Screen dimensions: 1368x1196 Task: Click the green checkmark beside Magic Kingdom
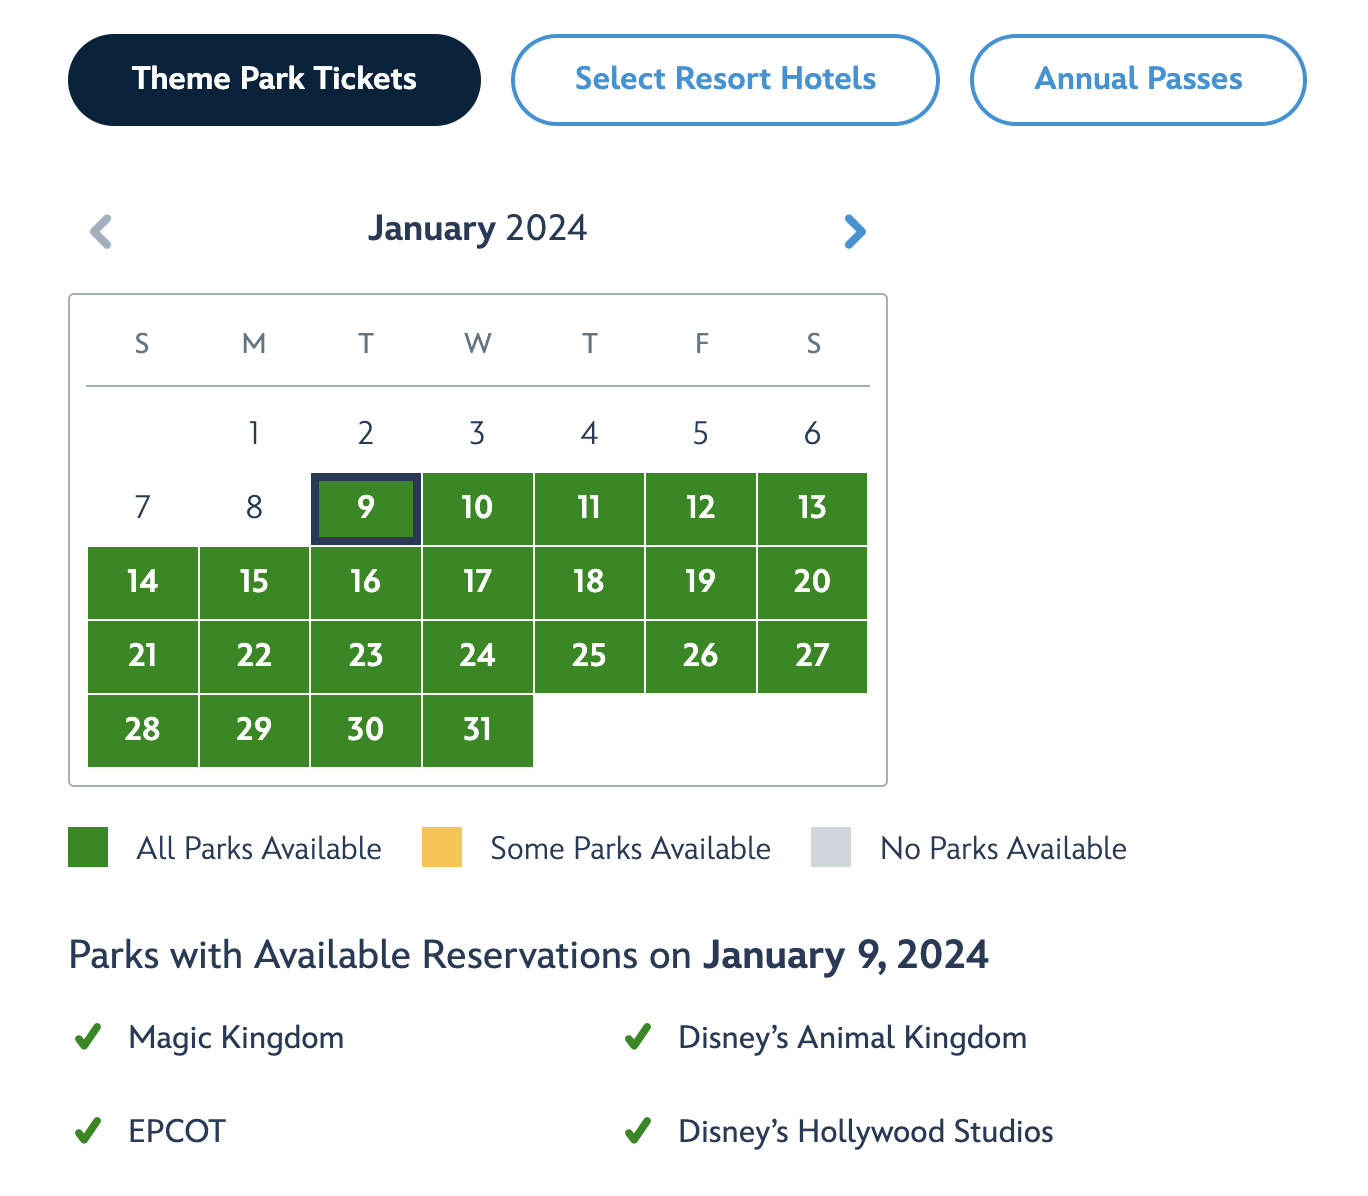coord(88,1037)
